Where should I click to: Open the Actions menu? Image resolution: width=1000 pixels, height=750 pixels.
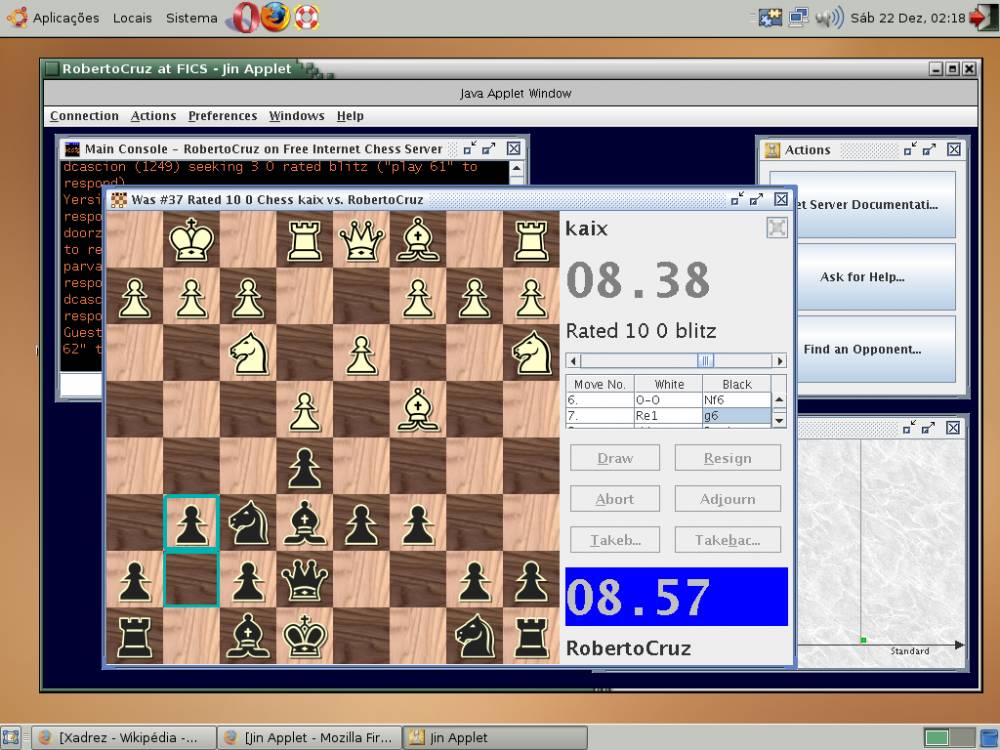pos(153,115)
